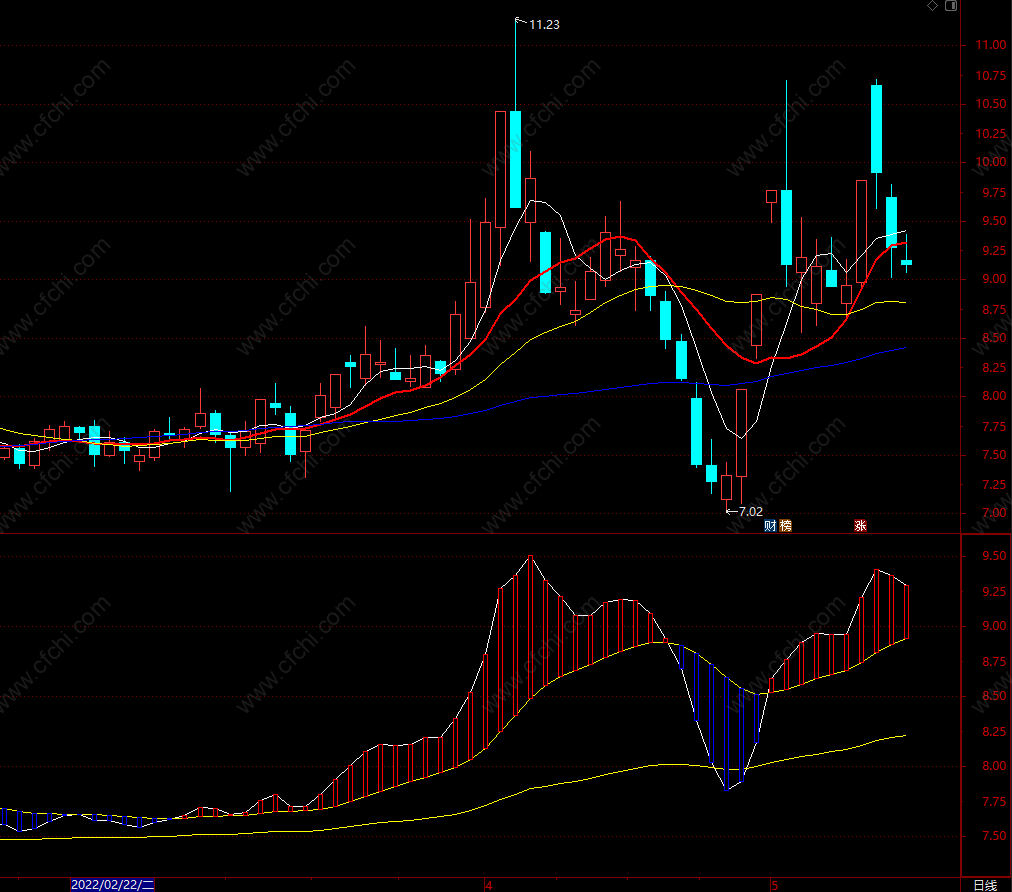
Task: Click the 日线 period label
Action: coord(986,885)
